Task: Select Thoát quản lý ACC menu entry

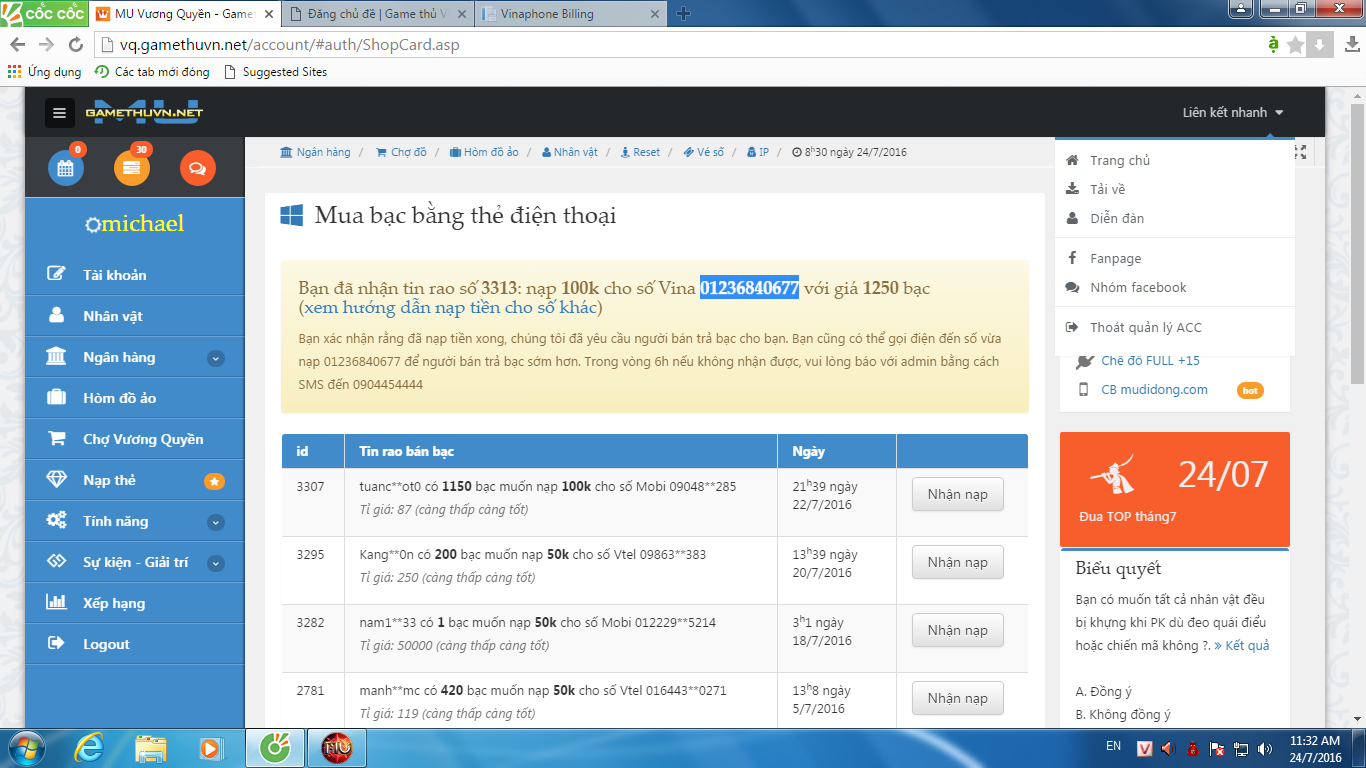Action: 1145,327
